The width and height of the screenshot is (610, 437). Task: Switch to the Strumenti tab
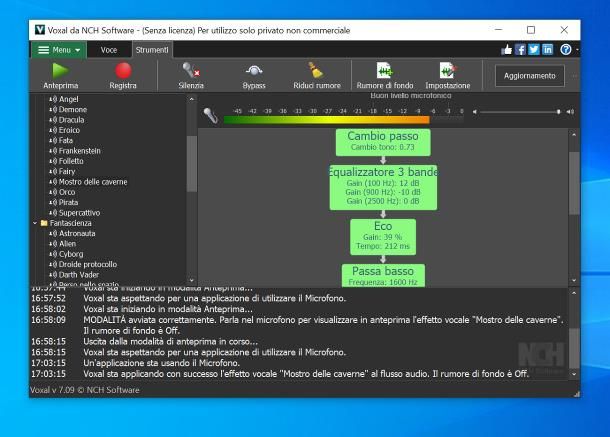[152, 50]
